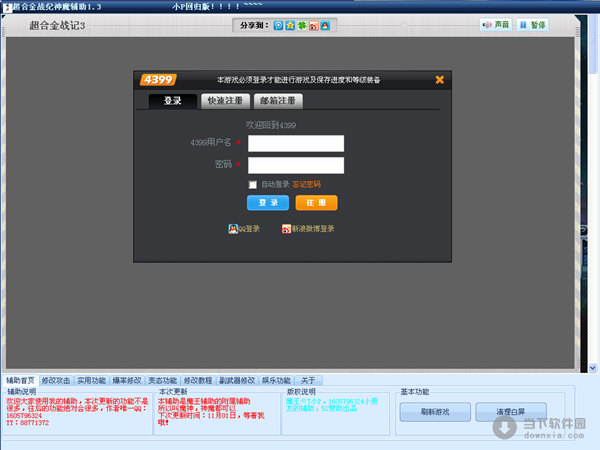Close the 4399 login dialog
The width and height of the screenshot is (600, 450).
coord(439,80)
